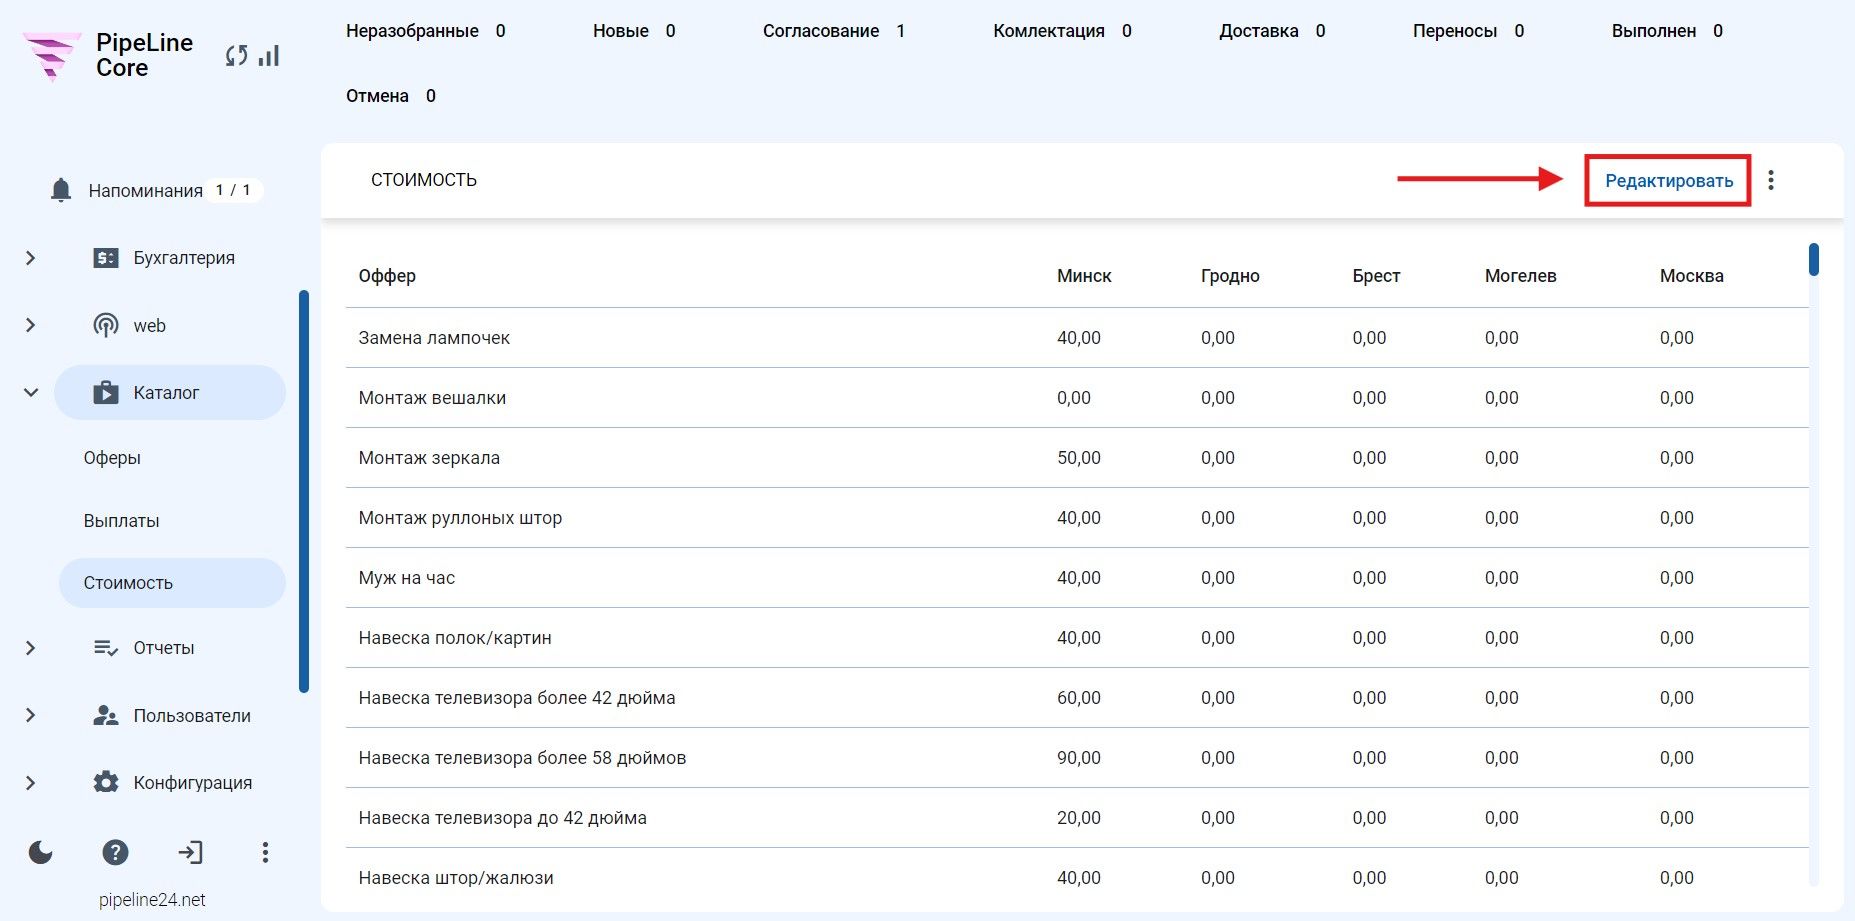Open sidebar bottom three-dot menu
The width and height of the screenshot is (1855, 921).
265,852
